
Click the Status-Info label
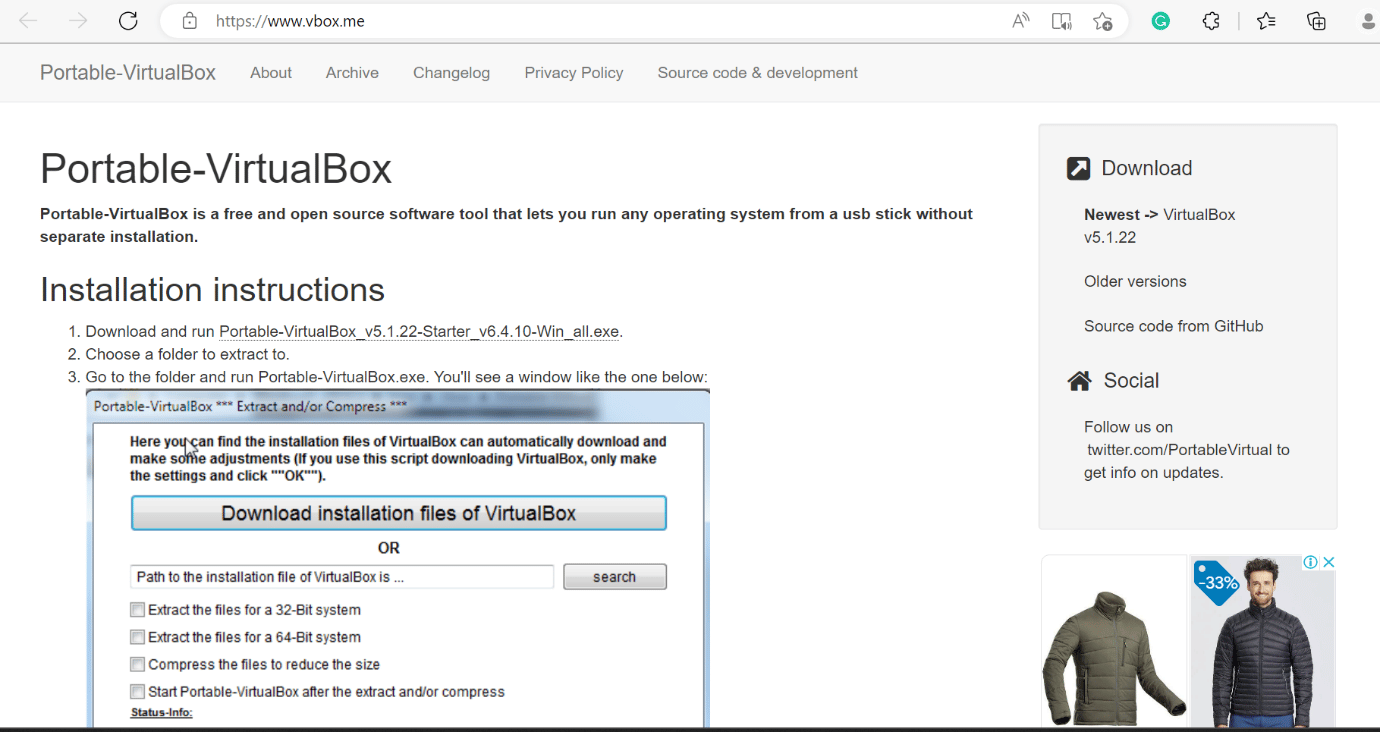pyautogui.click(x=161, y=713)
